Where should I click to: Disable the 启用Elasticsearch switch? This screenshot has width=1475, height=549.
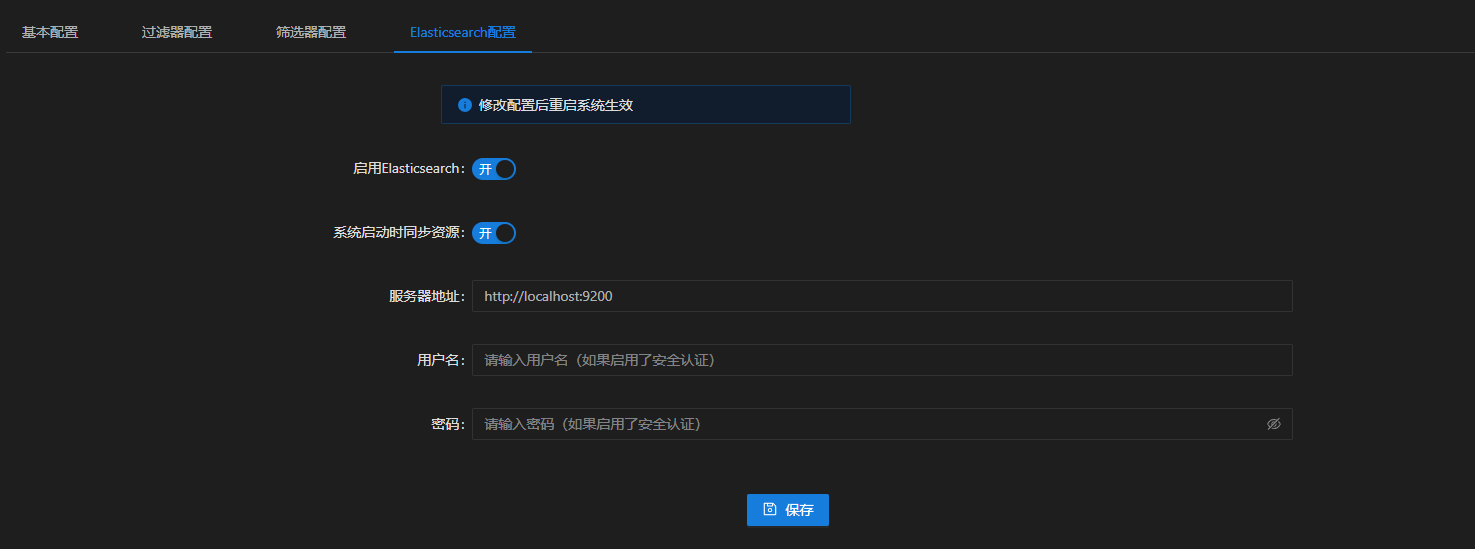pos(494,169)
